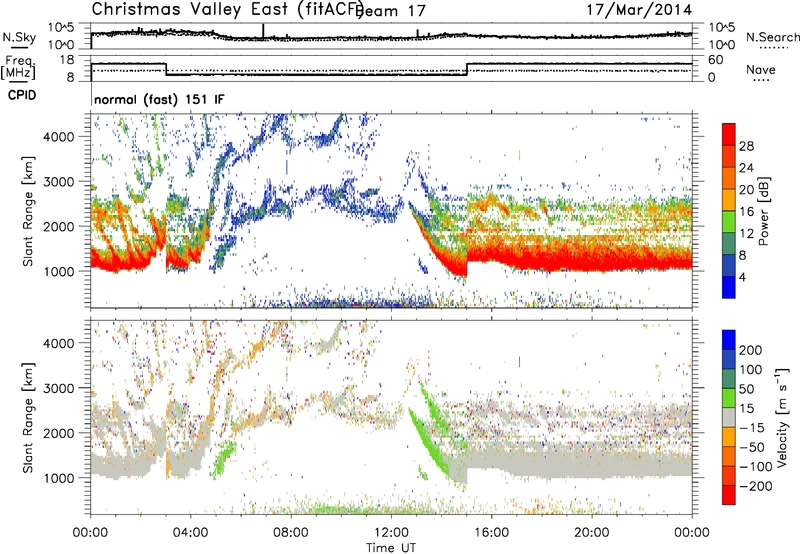This screenshot has height=554, width=800.
Task: Click the Time UT axis title
Action: (391, 548)
